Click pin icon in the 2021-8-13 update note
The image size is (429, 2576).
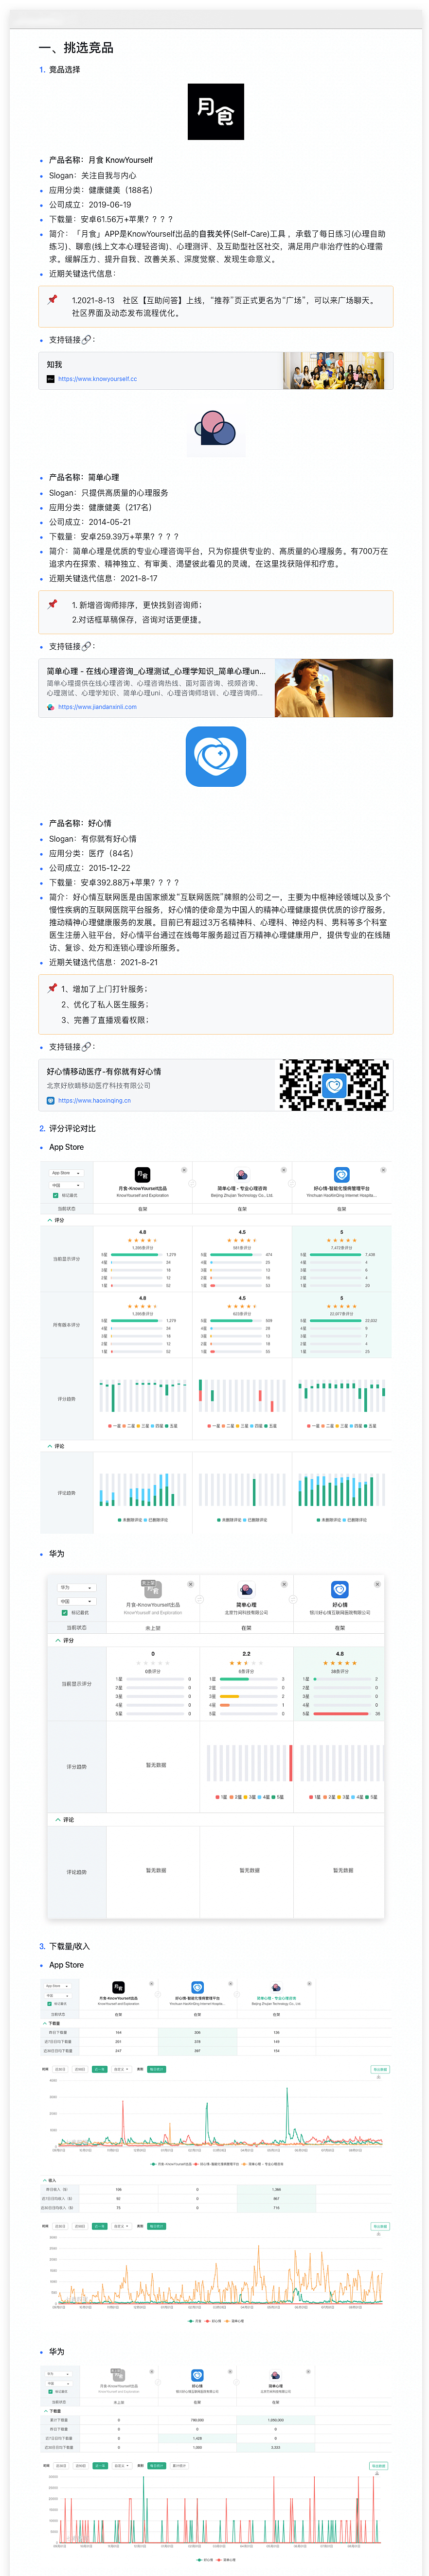[x=52, y=299]
